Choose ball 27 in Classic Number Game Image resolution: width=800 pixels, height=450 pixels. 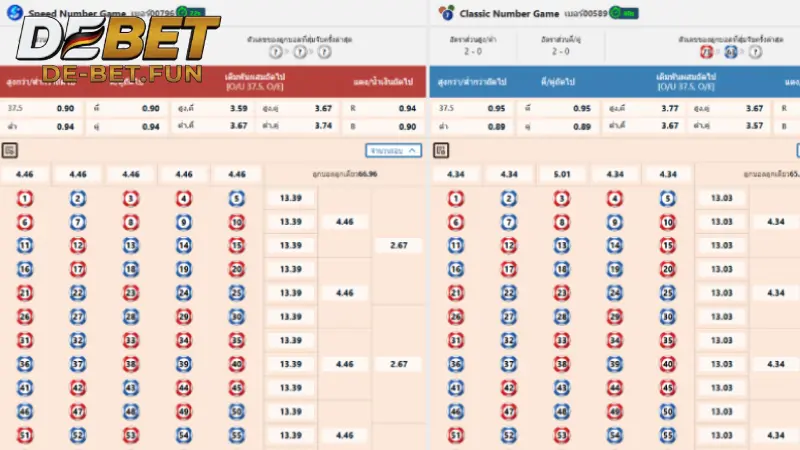click(x=509, y=316)
